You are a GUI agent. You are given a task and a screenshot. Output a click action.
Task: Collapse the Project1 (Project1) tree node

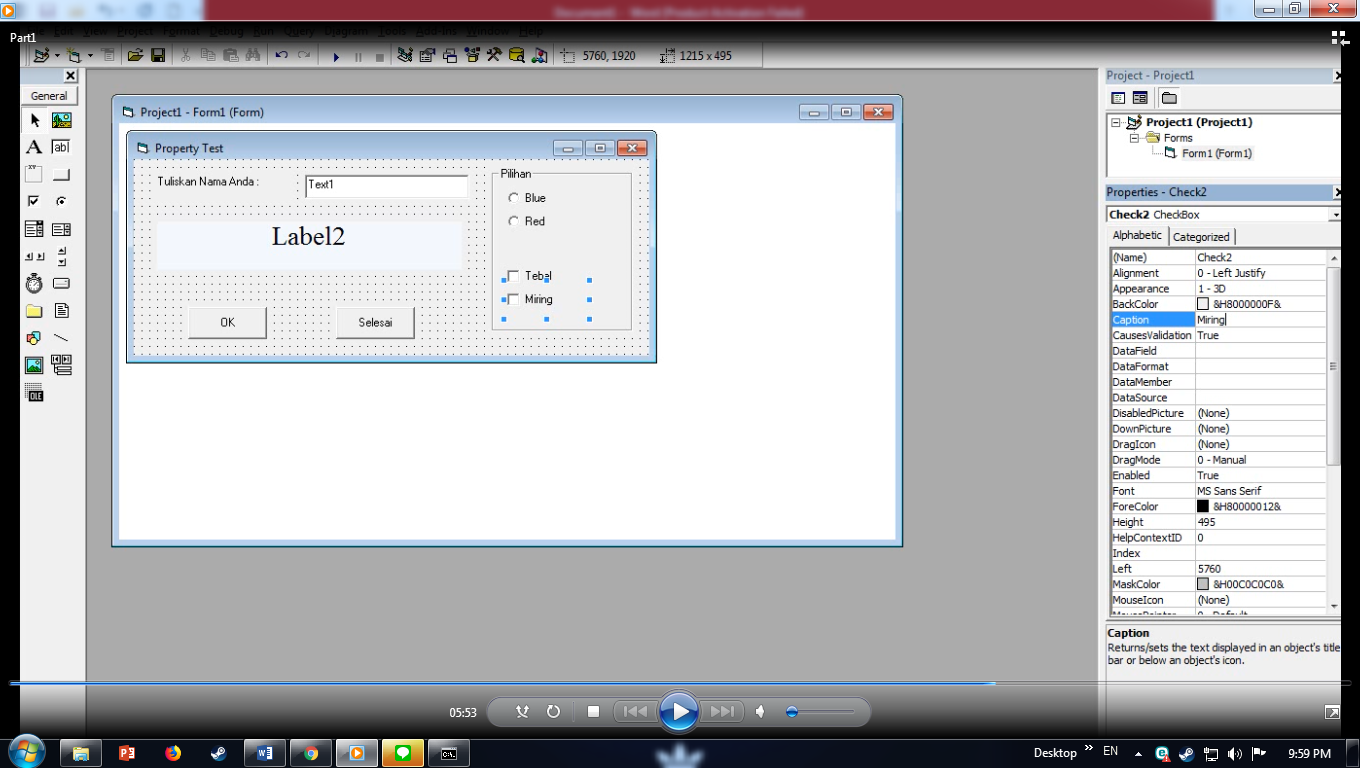pyautogui.click(x=1117, y=122)
